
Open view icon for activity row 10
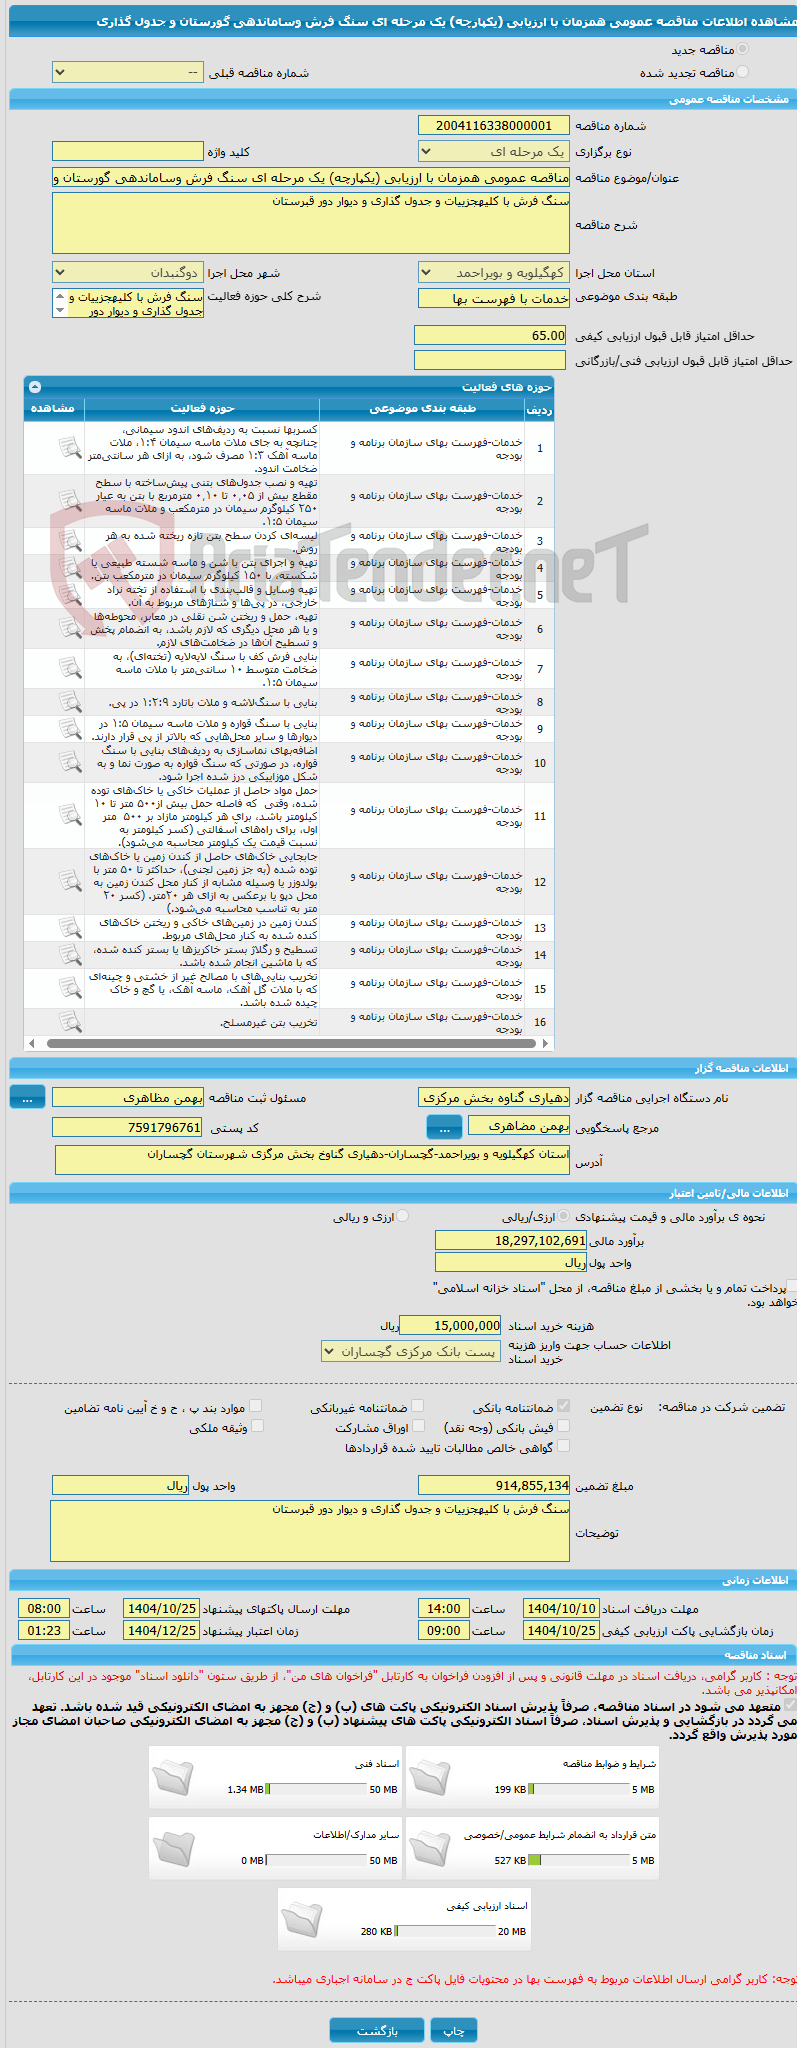click(x=69, y=762)
